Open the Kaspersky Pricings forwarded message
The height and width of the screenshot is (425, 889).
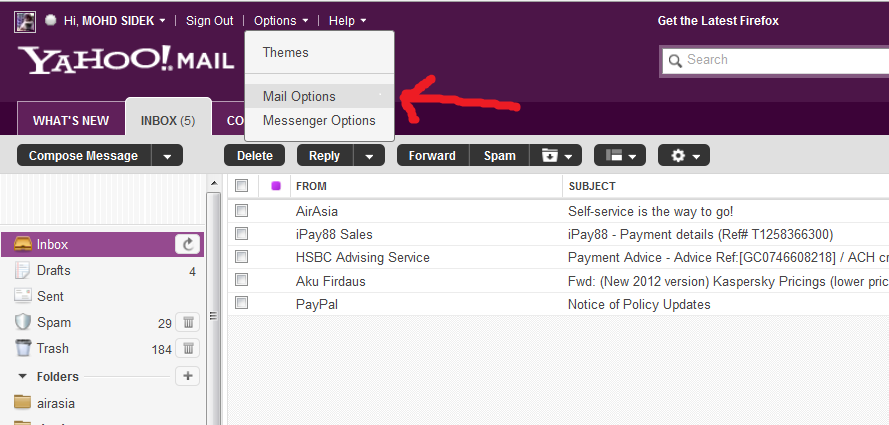click(728, 282)
